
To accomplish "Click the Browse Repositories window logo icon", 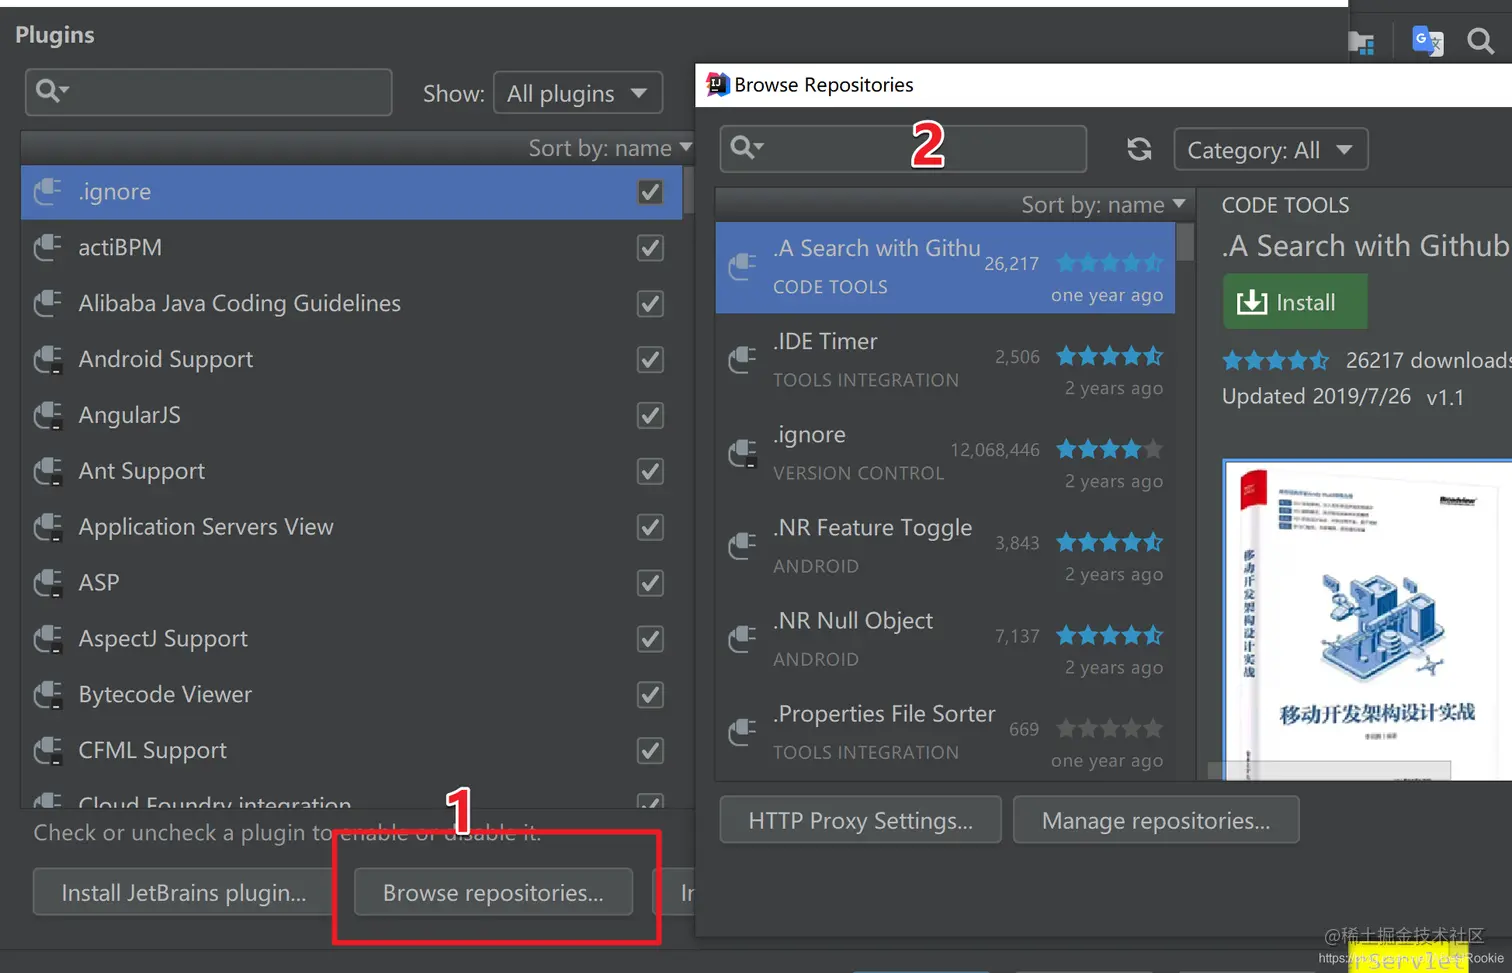I will (717, 85).
